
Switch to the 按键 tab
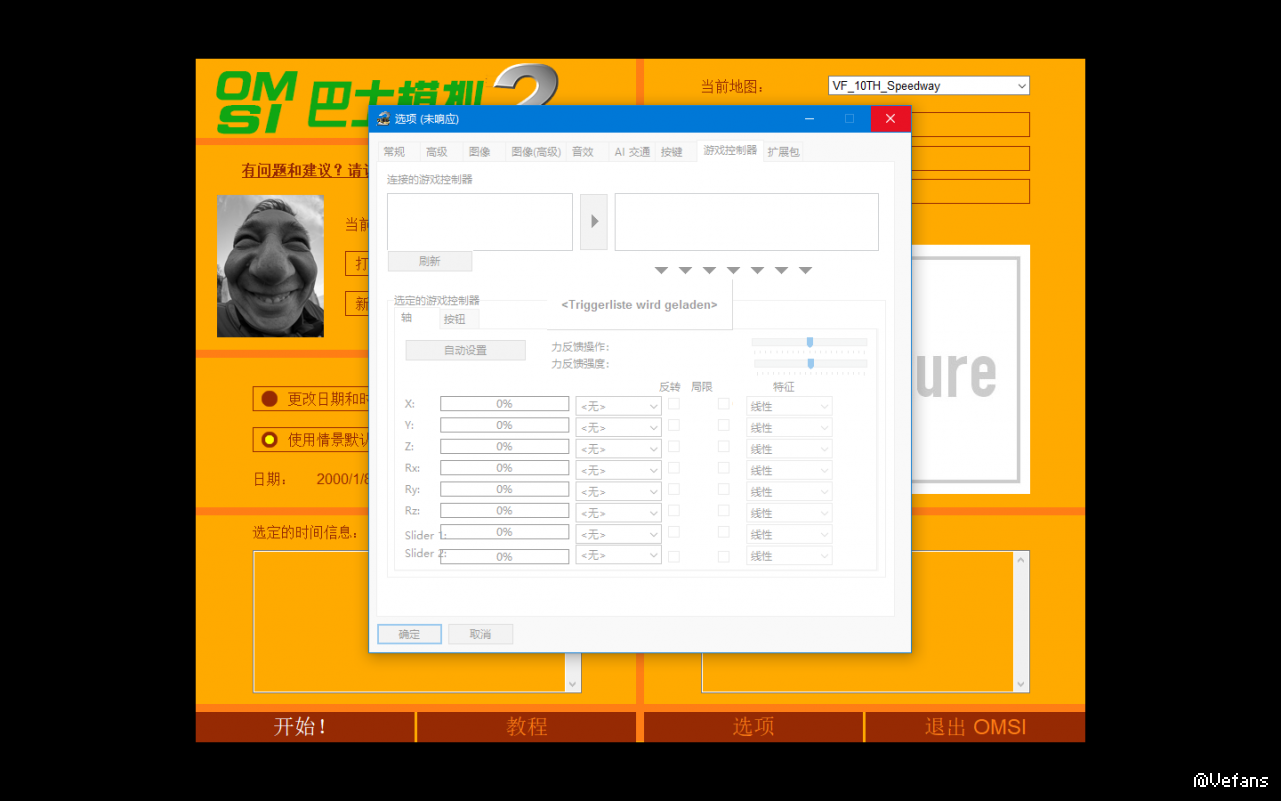(x=671, y=152)
